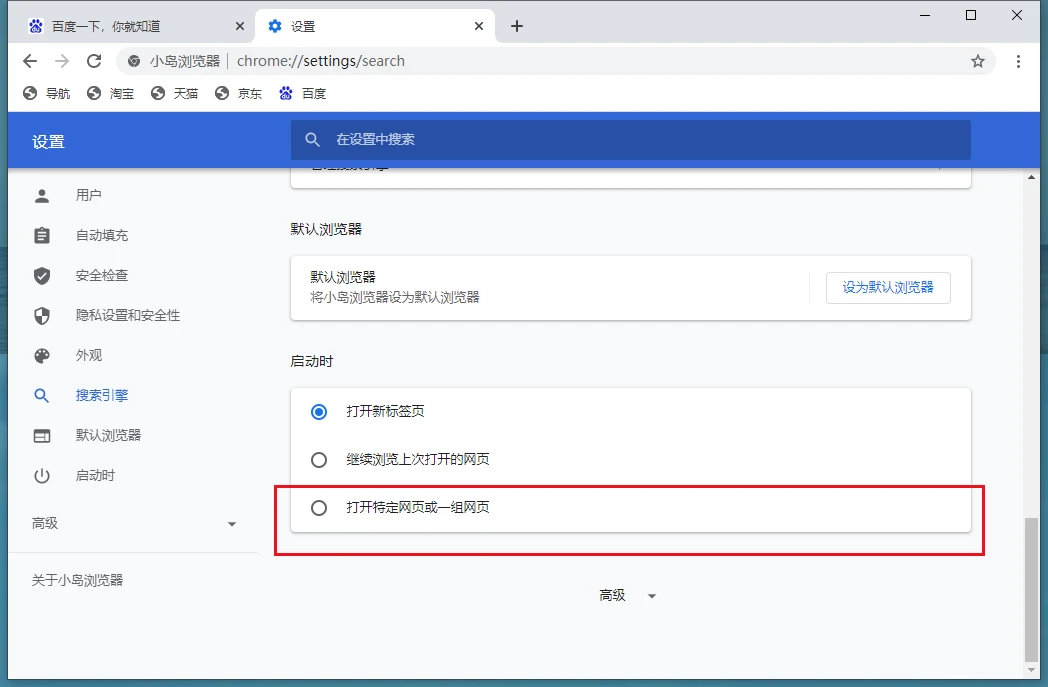Select the 设置 tab

pyautogui.click(x=375, y=26)
